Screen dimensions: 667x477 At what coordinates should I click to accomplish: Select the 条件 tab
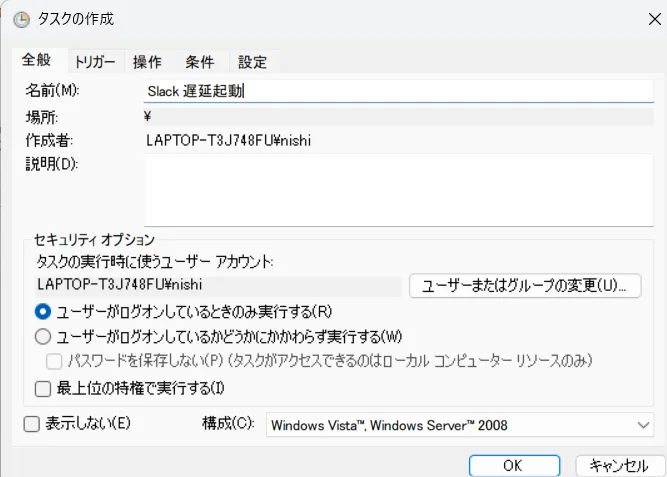coord(199,62)
